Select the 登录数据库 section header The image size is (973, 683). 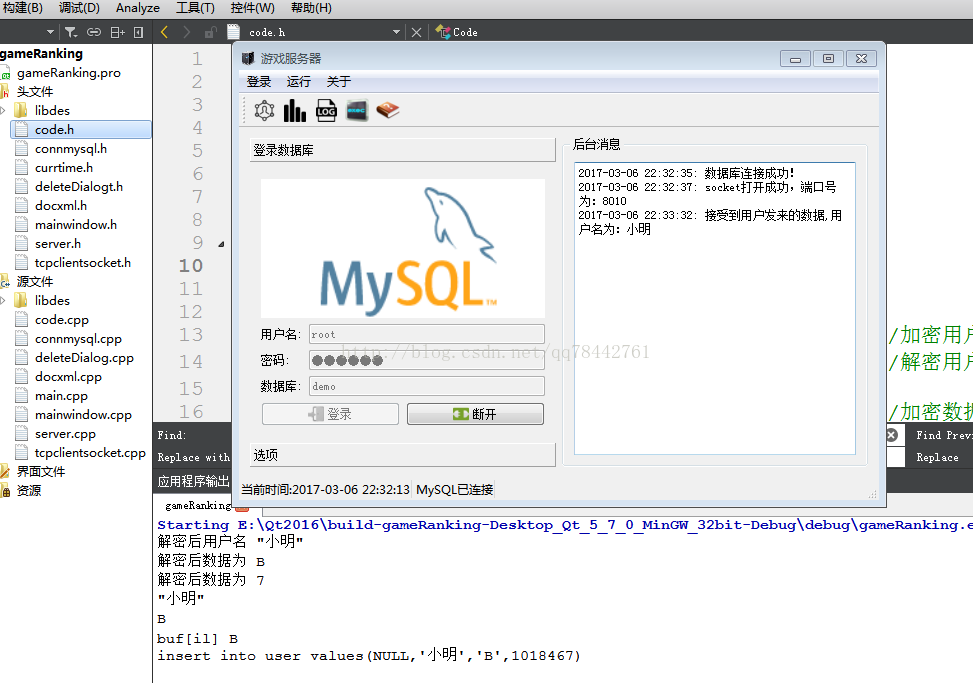[x=403, y=150]
